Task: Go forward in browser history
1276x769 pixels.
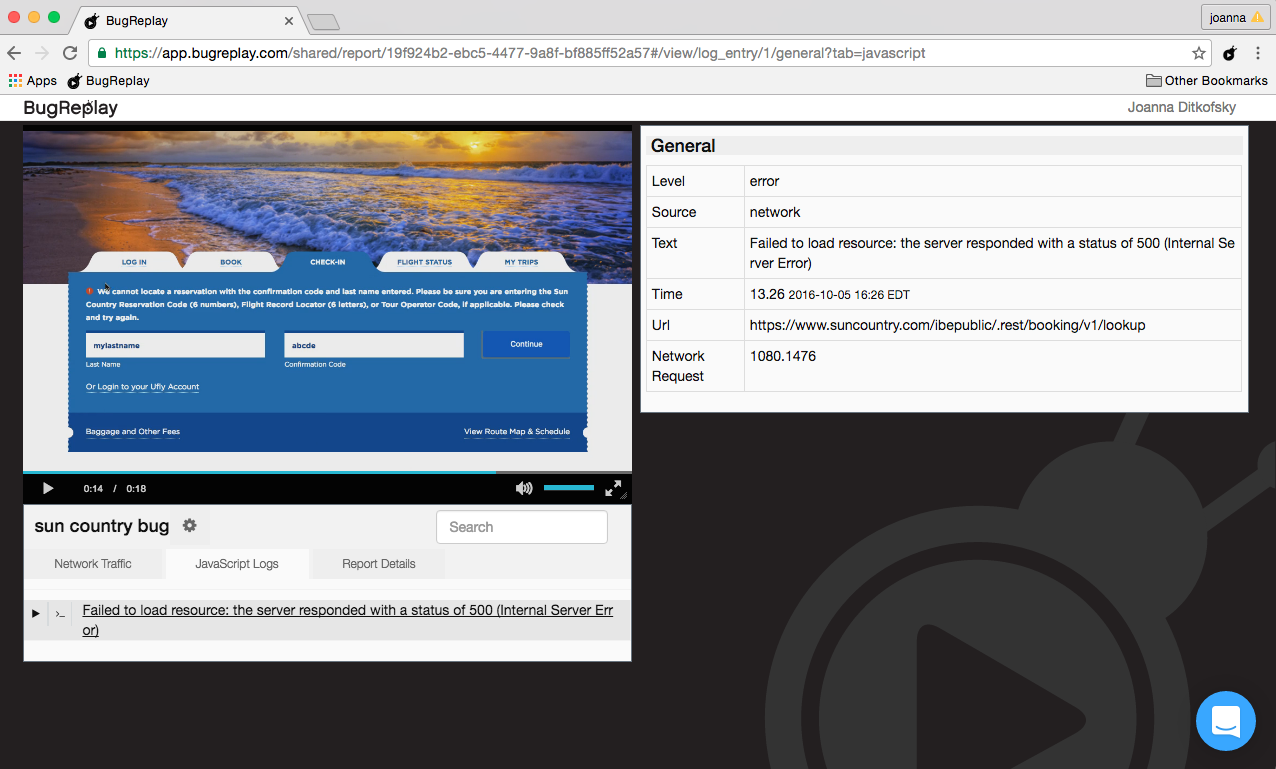Action: point(42,53)
